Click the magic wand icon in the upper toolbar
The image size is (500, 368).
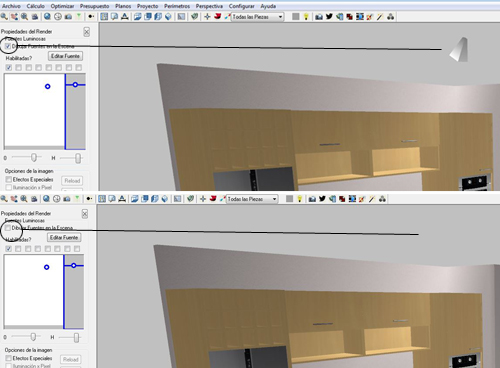click(380, 16)
